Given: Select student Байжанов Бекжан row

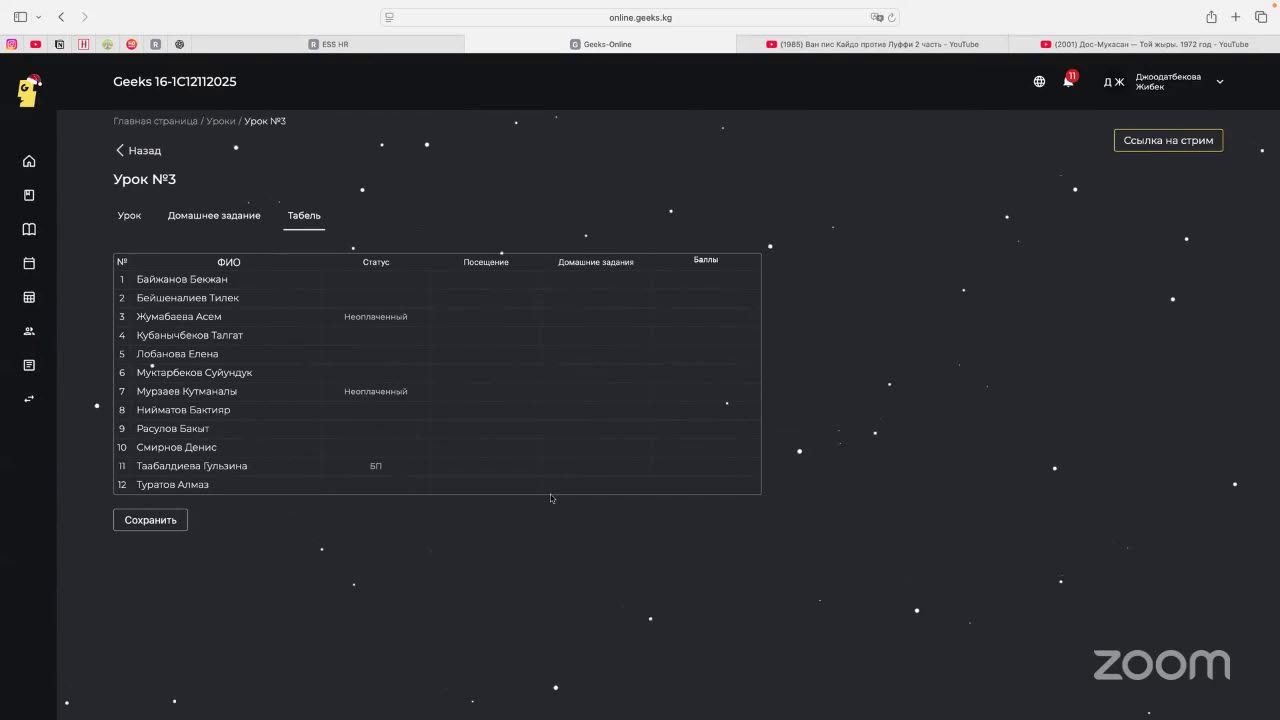Looking at the screenshot, I should tap(437, 279).
